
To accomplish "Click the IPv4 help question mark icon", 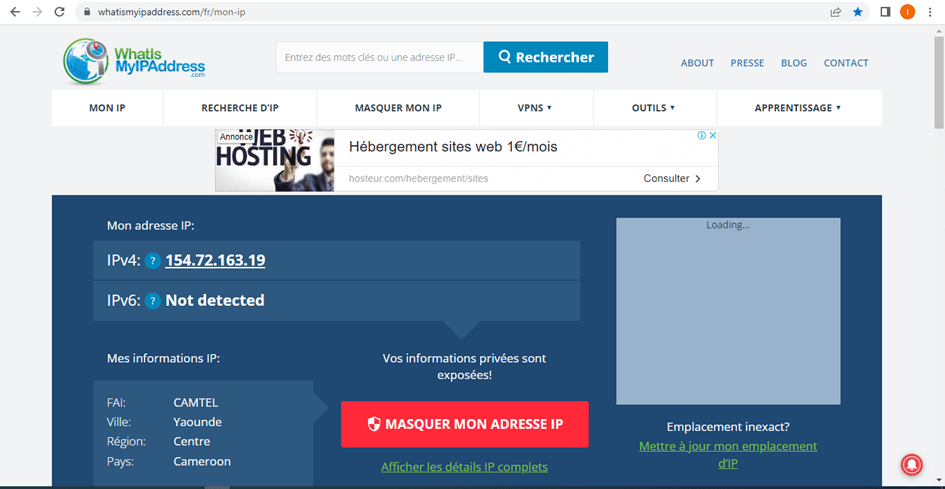I will click(152, 261).
